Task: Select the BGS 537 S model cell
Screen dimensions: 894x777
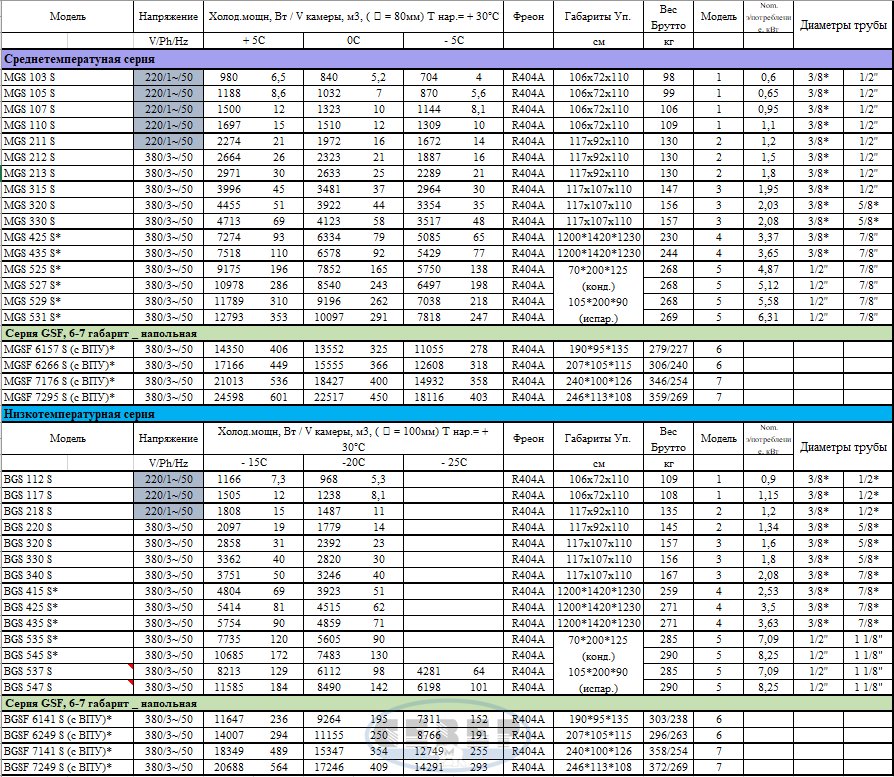Action: click(x=67, y=671)
